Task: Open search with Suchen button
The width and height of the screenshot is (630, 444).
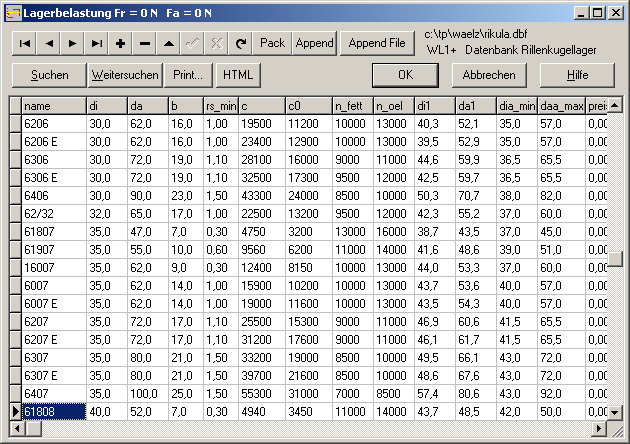Action: [x=49, y=75]
